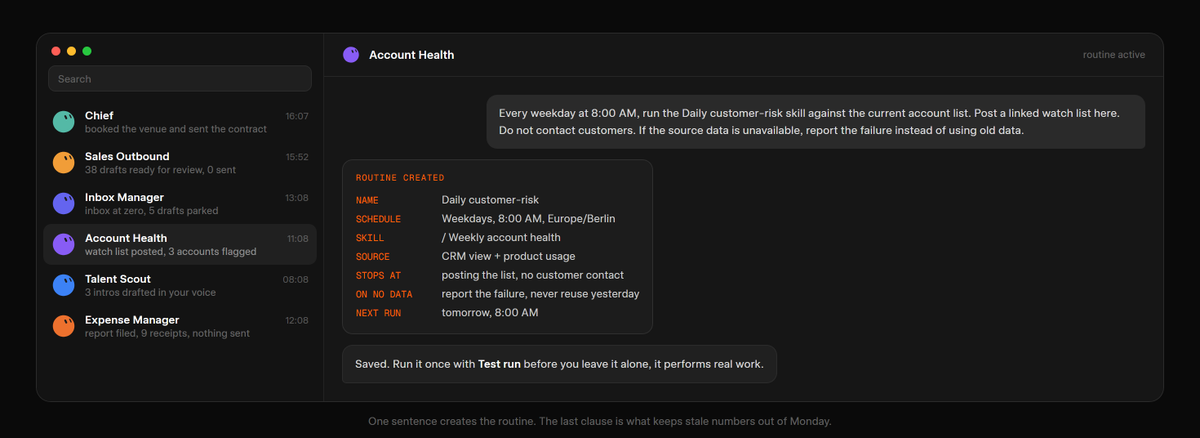This screenshot has height=438, width=1200.
Task: Open the Sales Outbound conversation
Action: pos(180,163)
